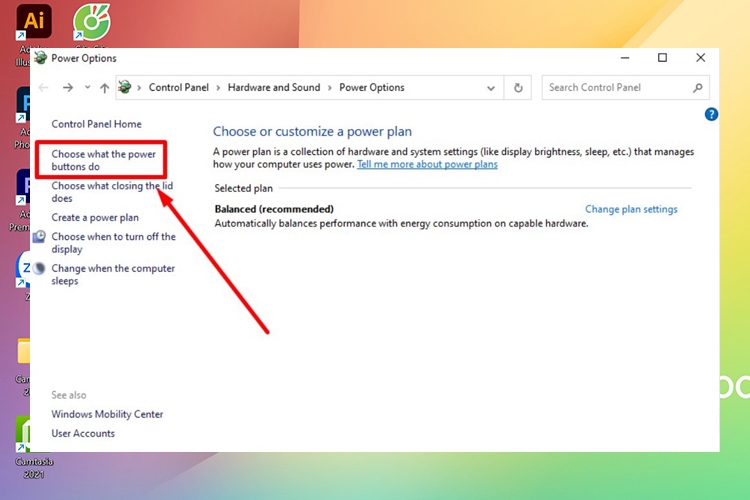Maximize the Power Options window
Image resolution: width=750 pixels, height=500 pixels.
tap(662, 58)
